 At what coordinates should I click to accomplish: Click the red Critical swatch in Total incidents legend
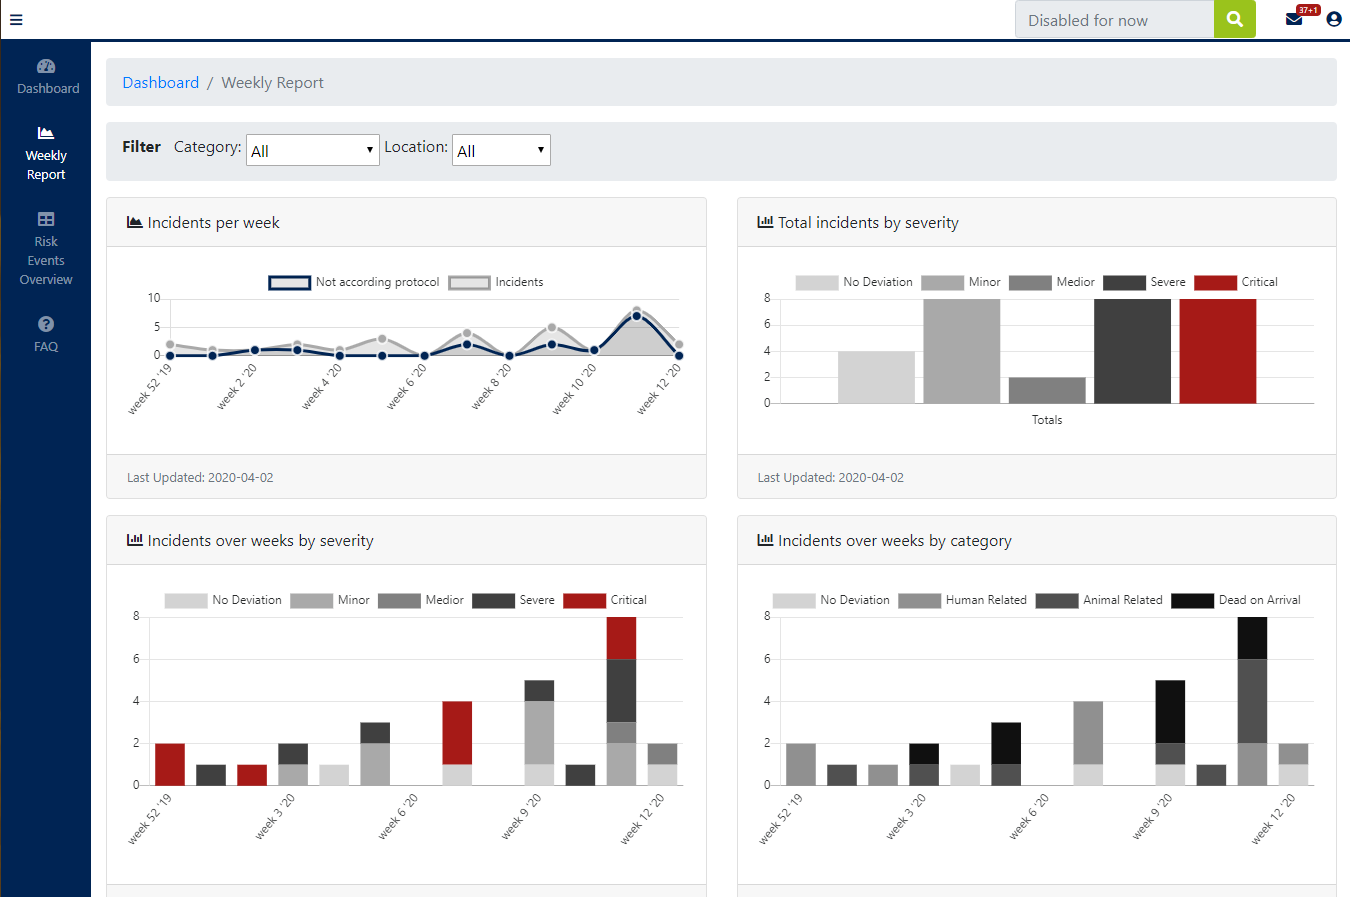[x=1215, y=283]
